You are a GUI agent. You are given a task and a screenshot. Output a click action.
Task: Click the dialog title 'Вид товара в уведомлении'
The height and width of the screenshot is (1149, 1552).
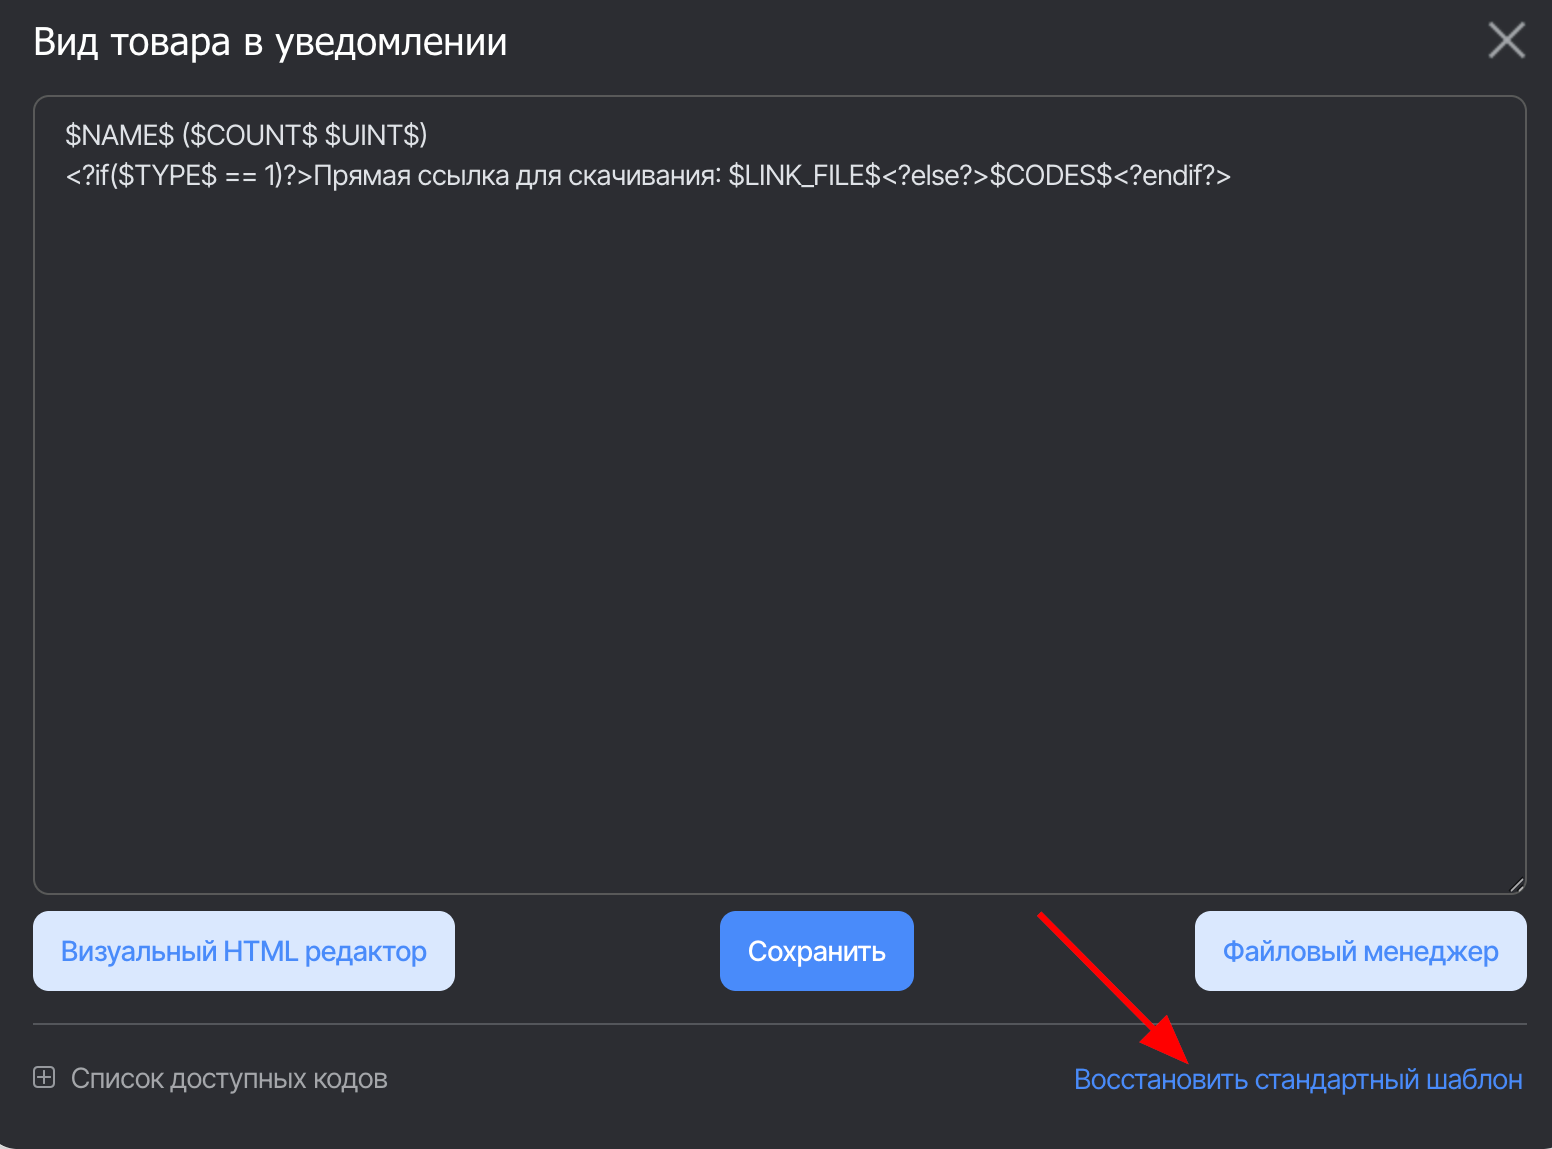click(x=270, y=43)
